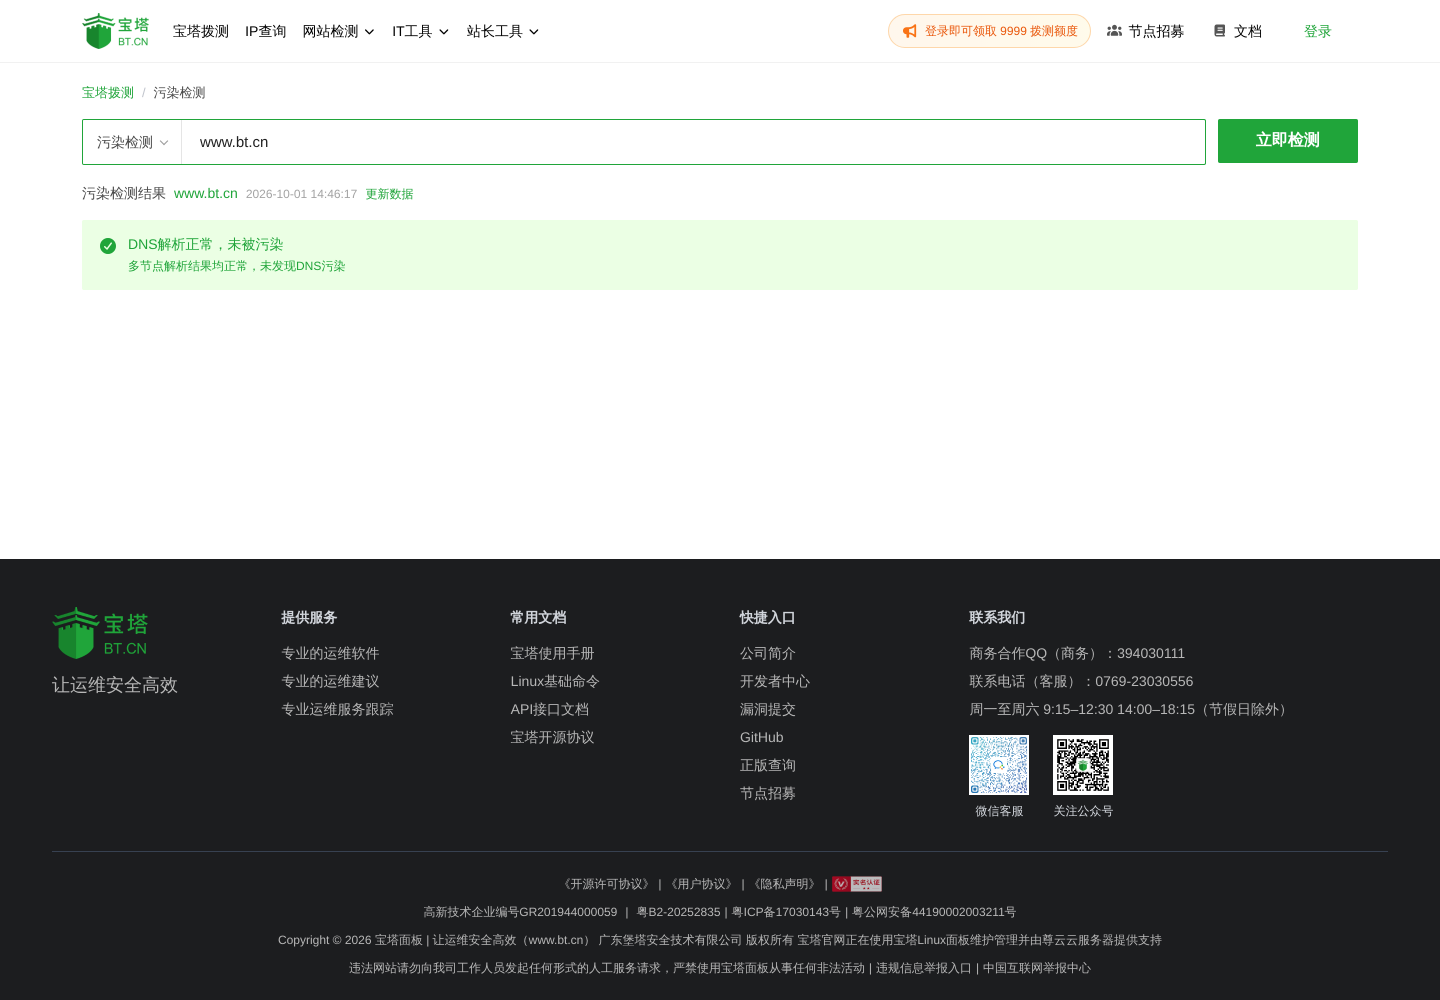This screenshot has height=1000, width=1440.
Task: Expand the 网站检测 menu
Action: [339, 31]
